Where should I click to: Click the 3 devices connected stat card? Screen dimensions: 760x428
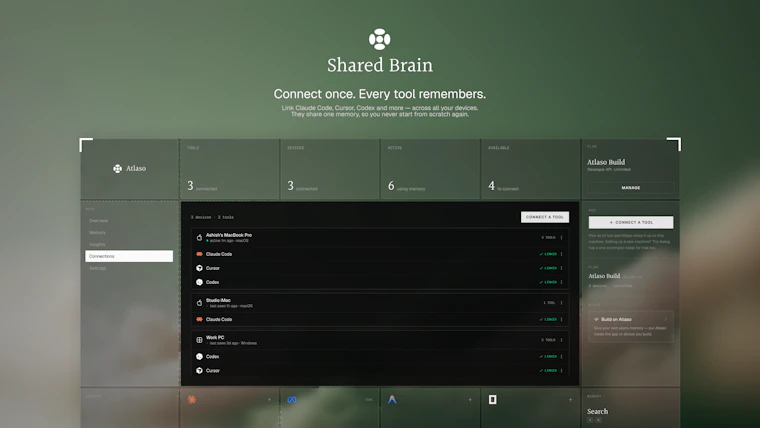330,169
